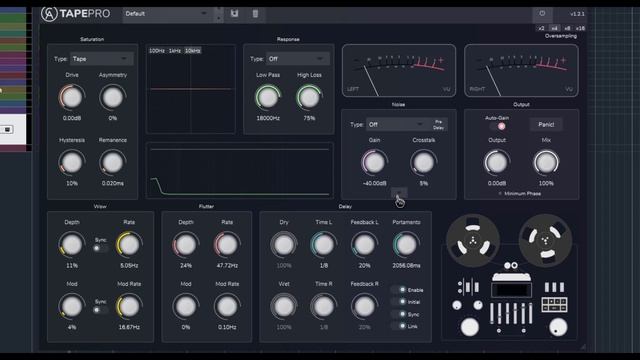Screen dimensions: 640x360
Task: Click the Delay Dry knob
Action: (284, 244)
